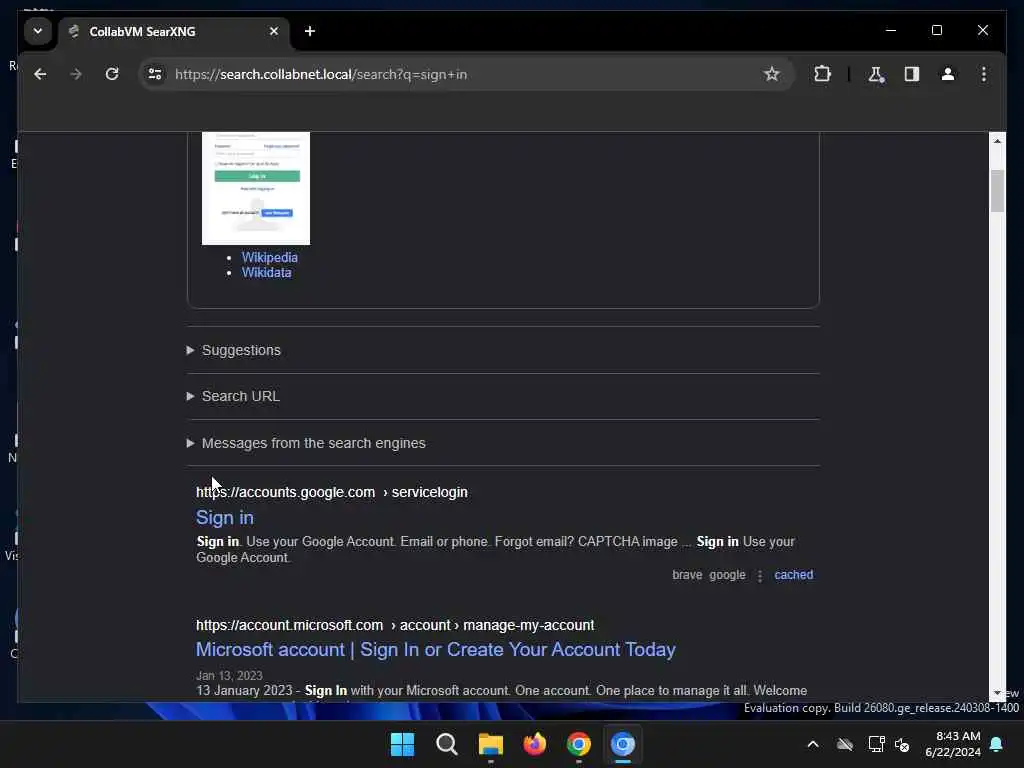1024x768 pixels.
Task: Open cached version of Google result
Action: coord(793,575)
